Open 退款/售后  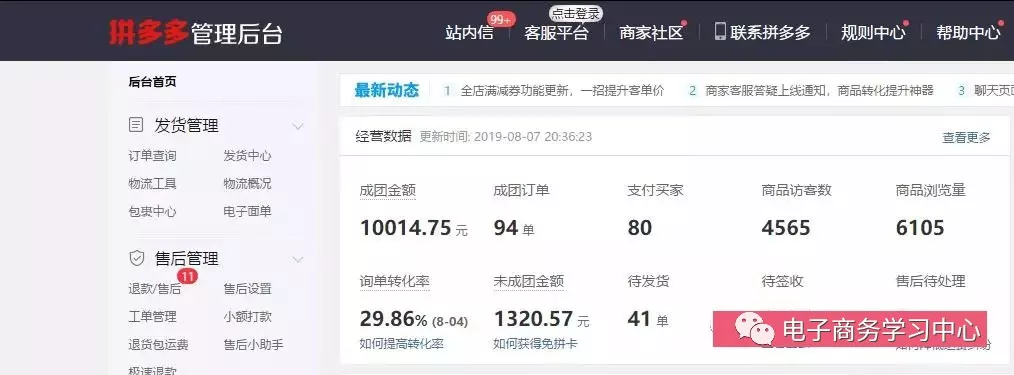(155, 289)
